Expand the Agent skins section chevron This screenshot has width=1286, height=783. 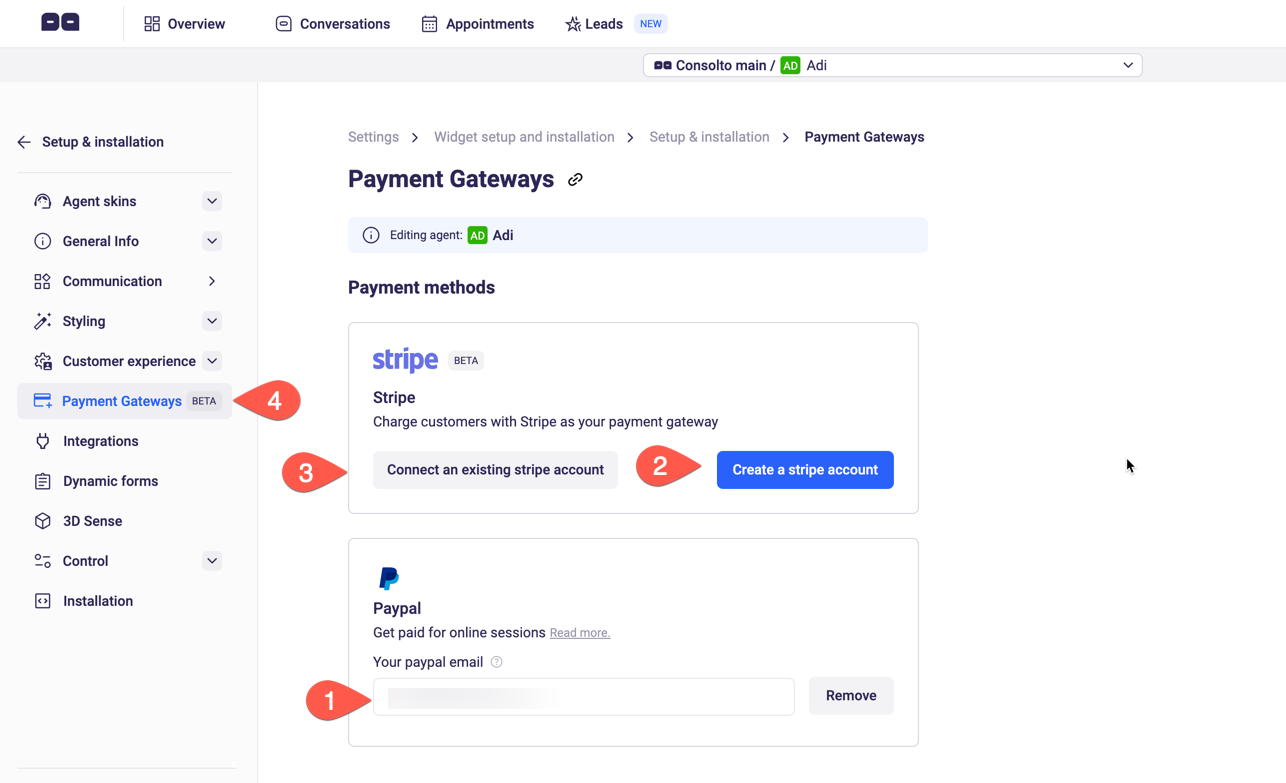212,201
